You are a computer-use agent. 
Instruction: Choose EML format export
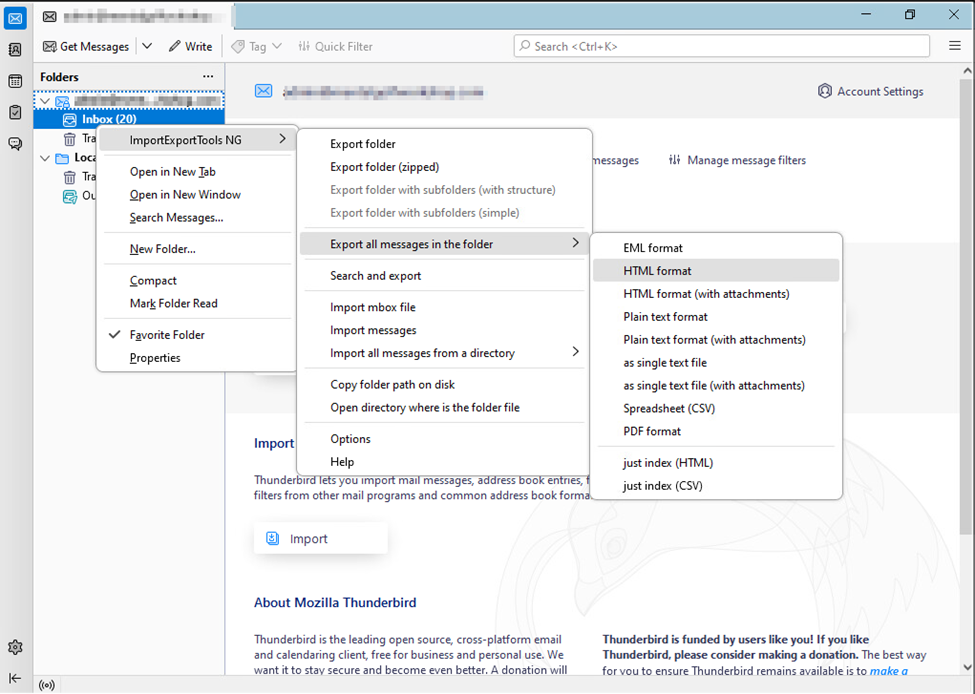[716, 248]
